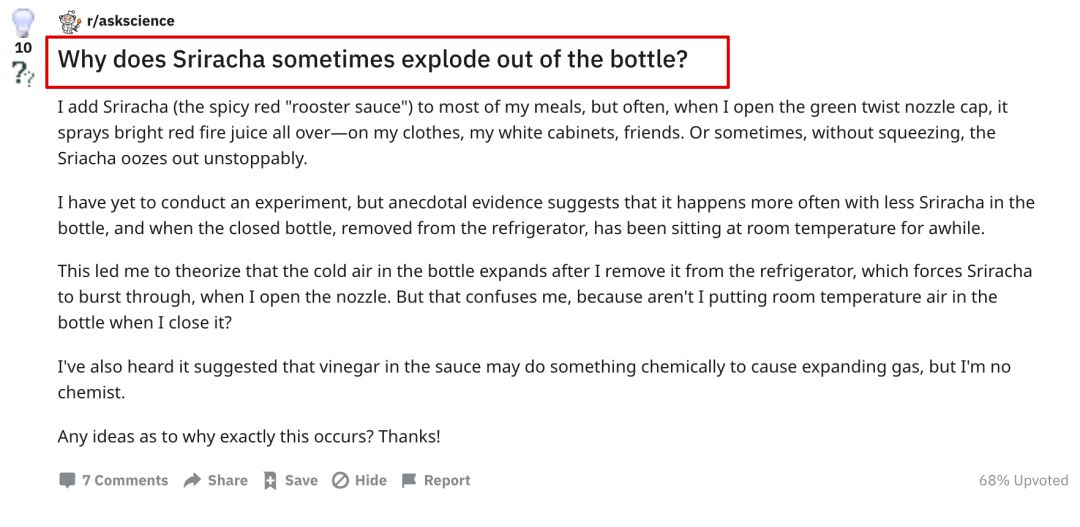Open the 7 Comments text link

tap(125, 480)
